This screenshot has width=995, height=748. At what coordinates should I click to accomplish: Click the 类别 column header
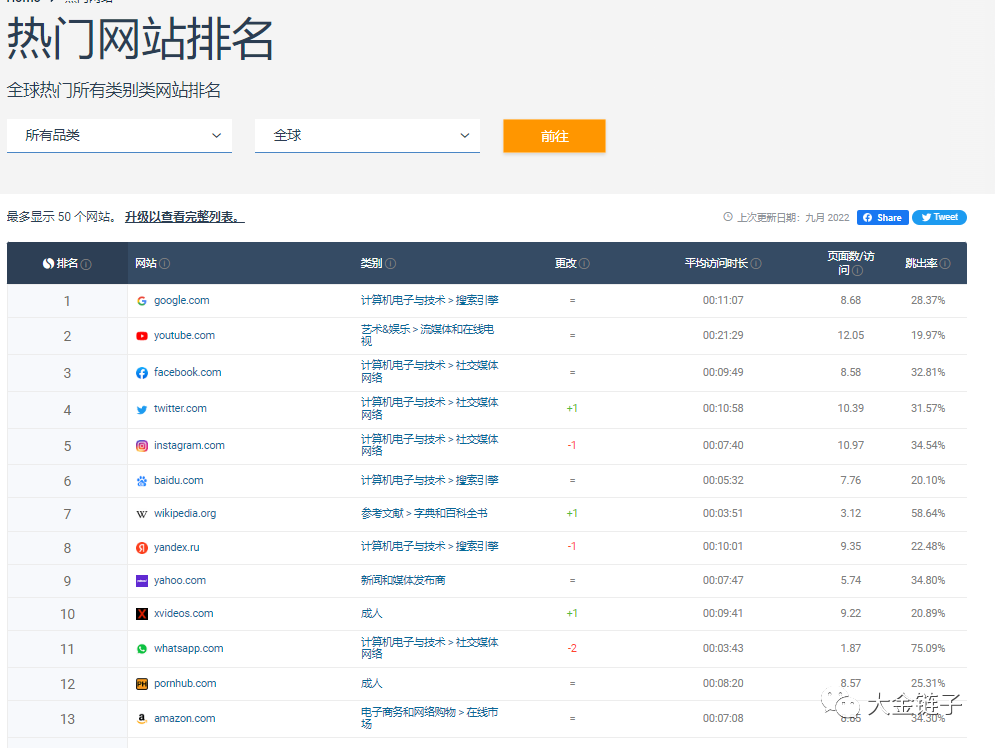click(372, 263)
